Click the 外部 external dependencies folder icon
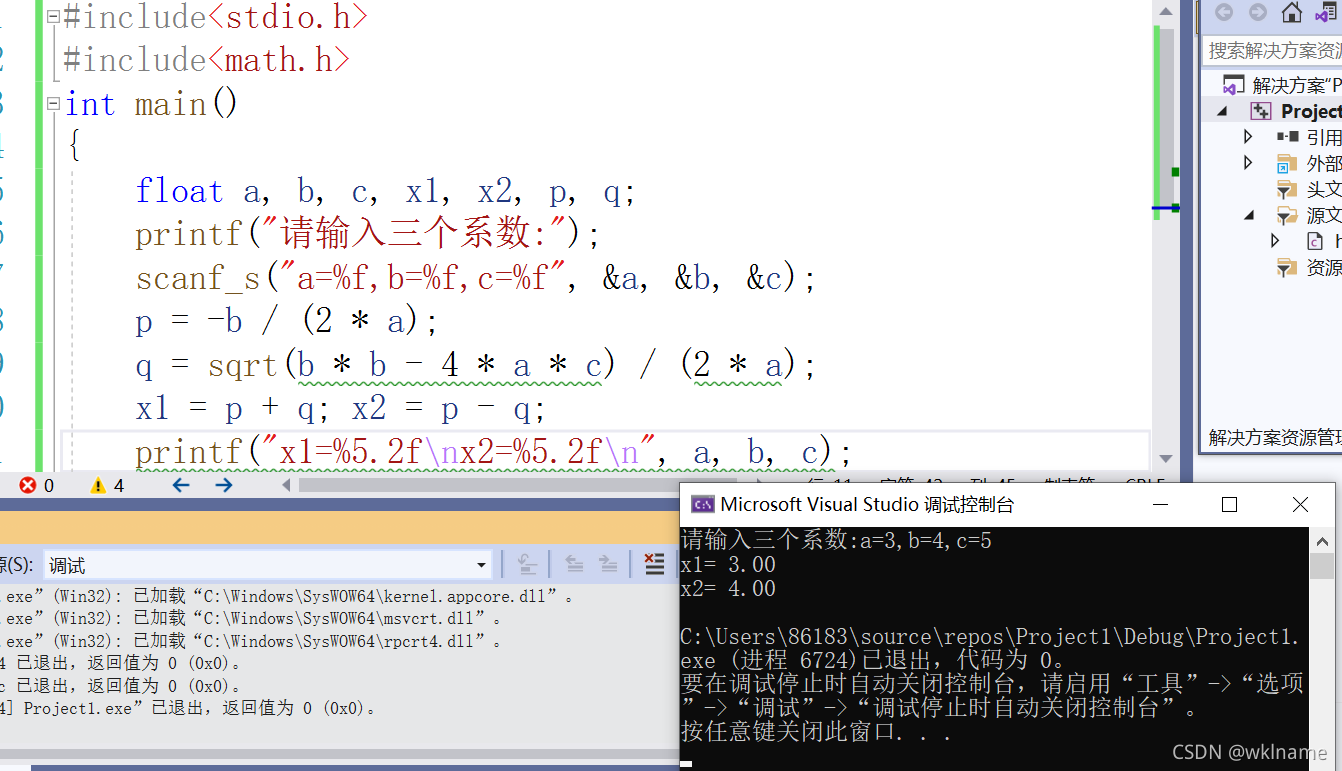Screen dimensions: 1342x771 [x=1287, y=163]
